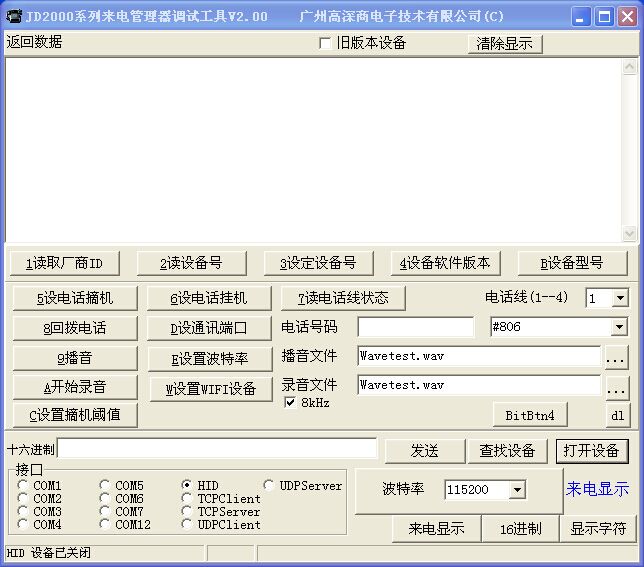Click the dl button
Screen dimensions: 644x567
[617, 415]
